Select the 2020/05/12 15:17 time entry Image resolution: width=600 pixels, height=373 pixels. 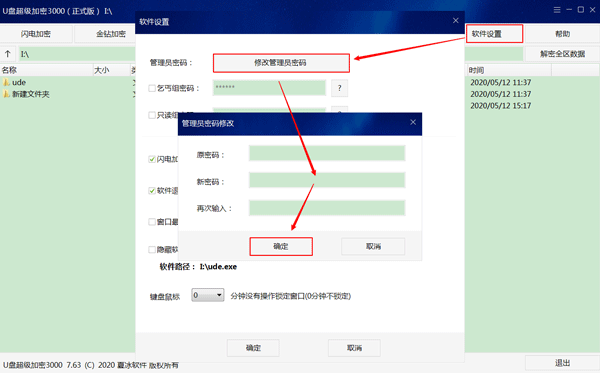tap(501, 106)
